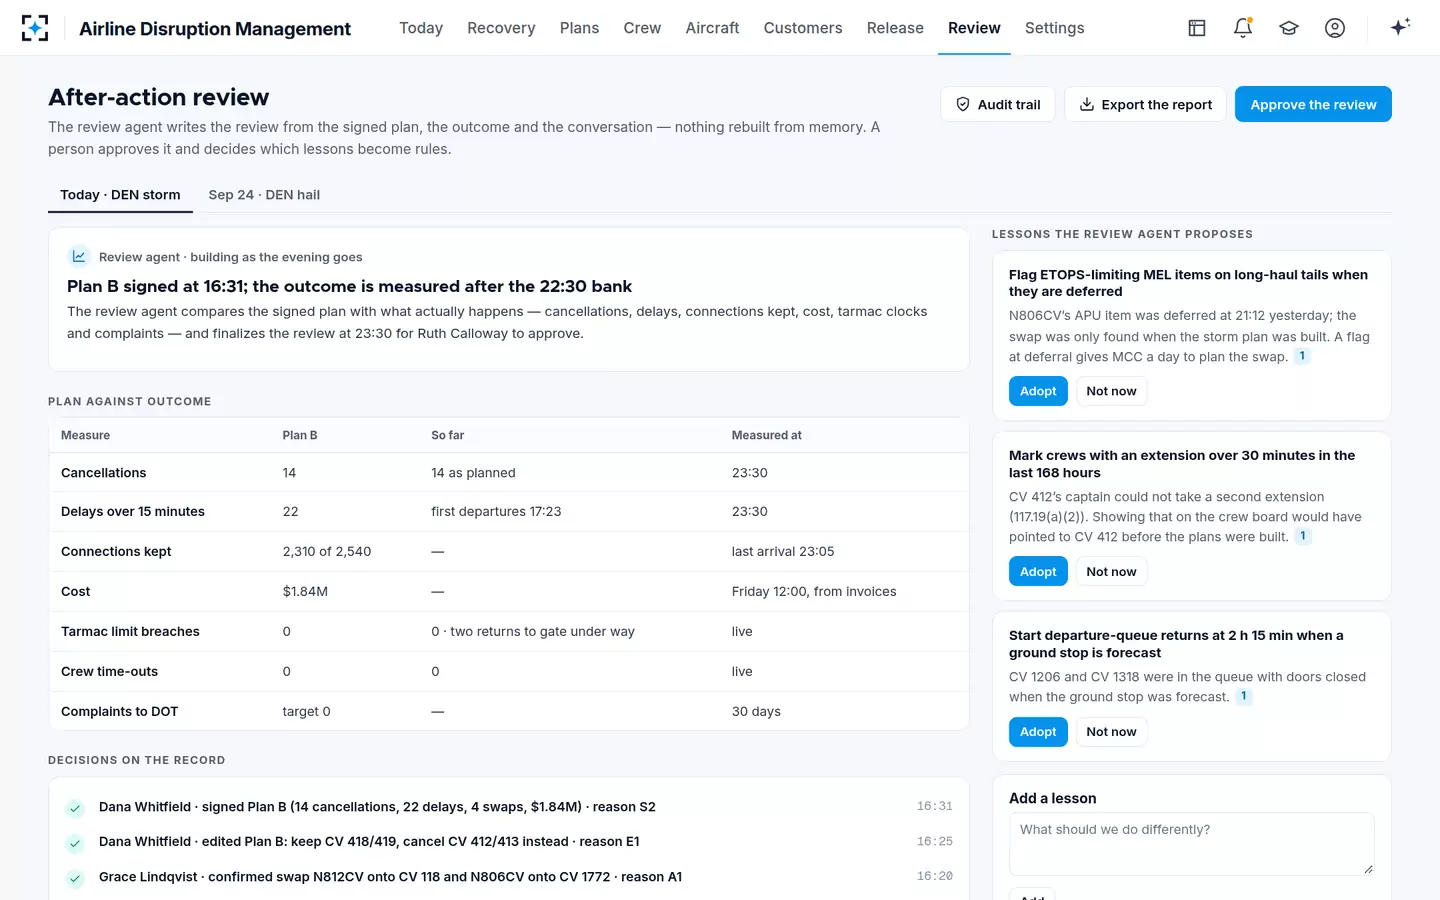The width and height of the screenshot is (1440, 900).
Task: Choose Not now for the ETOPS-limiting MEL lesson
Action: pyautogui.click(x=1111, y=391)
